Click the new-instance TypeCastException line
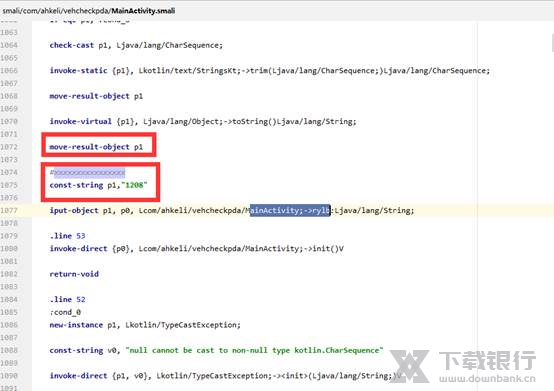 coord(145,325)
